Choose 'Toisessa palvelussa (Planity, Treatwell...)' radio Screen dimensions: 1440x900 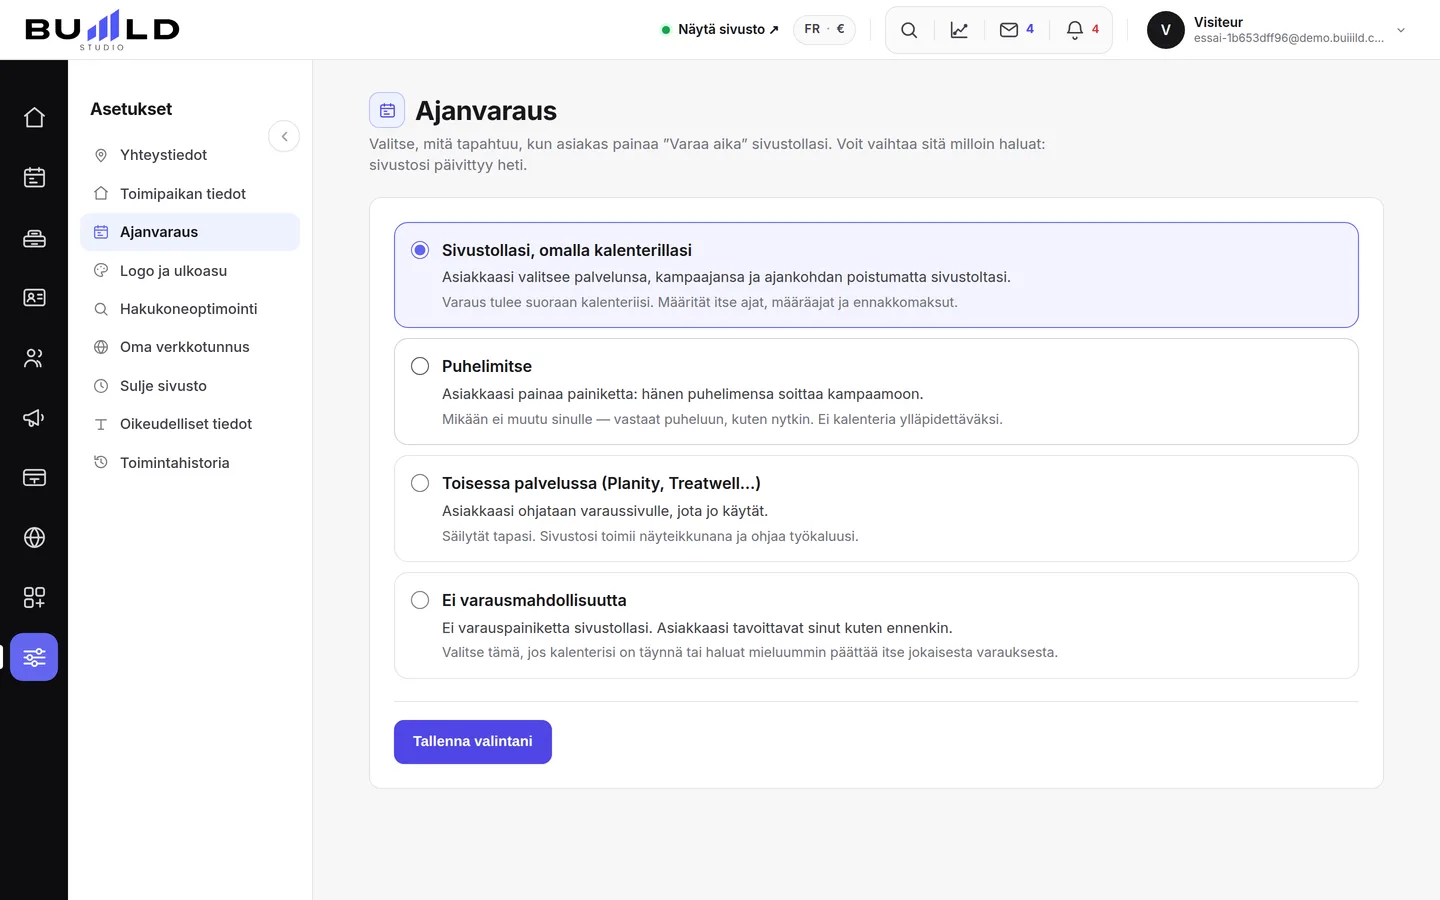click(420, 483)
